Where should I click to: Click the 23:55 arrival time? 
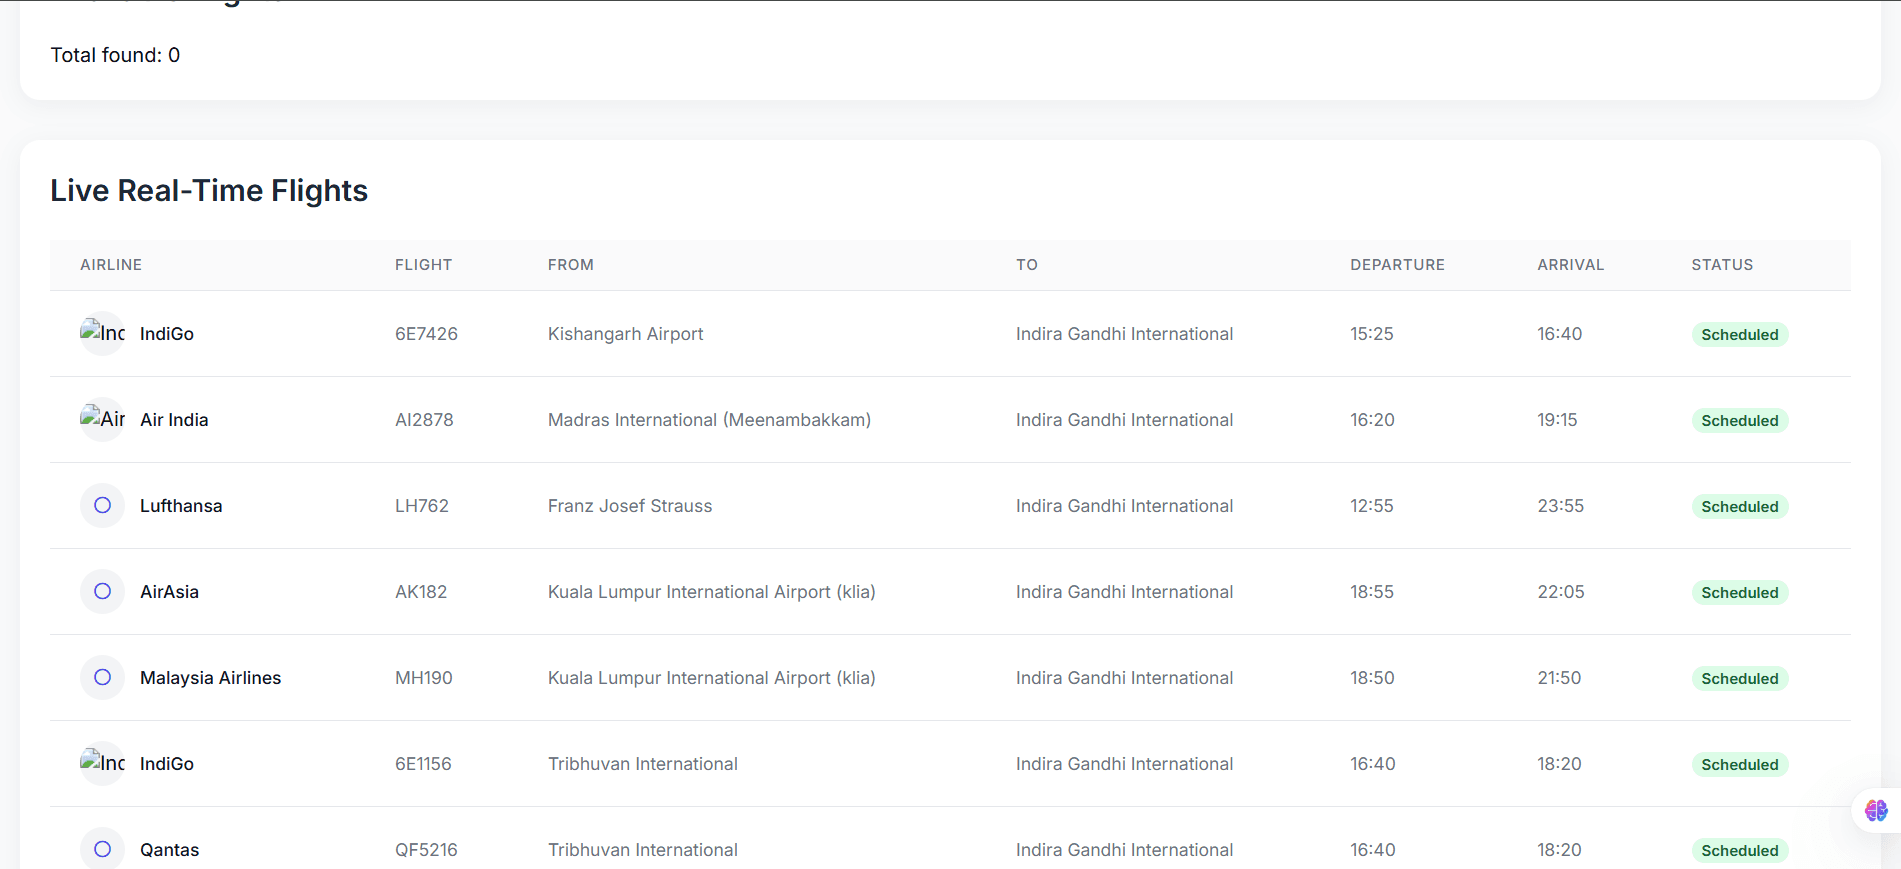pyautogui.click(x=1560, y=506)
